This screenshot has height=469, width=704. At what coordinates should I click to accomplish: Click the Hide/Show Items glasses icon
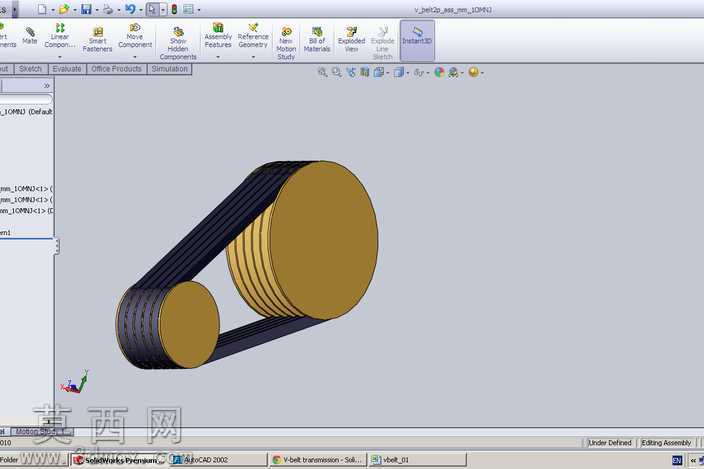(x=418, y=72)
